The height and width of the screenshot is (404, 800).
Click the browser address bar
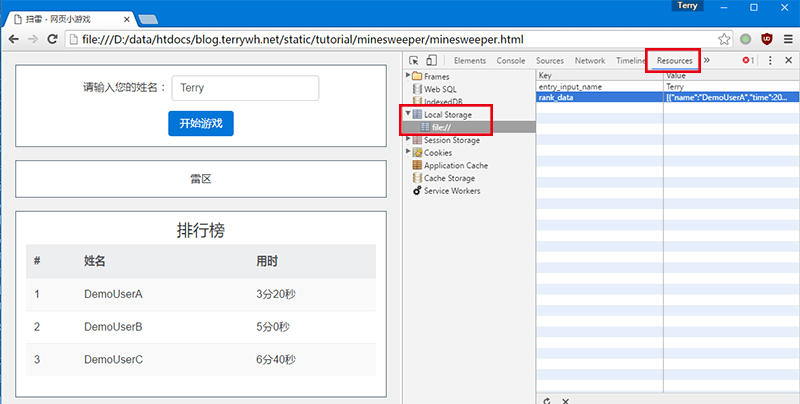point(391,39)
